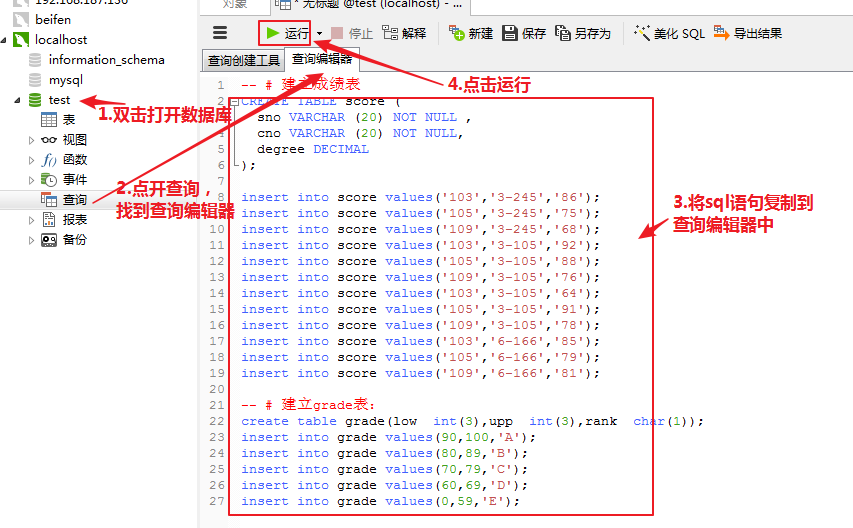Save the query with 保存

click(x=524, y=33)
